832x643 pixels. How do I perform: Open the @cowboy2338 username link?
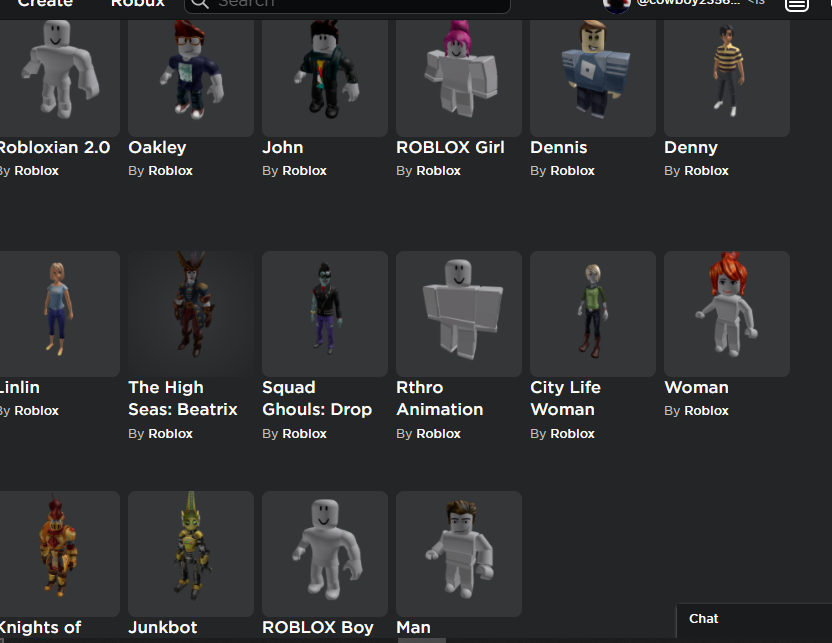point(688,3)
